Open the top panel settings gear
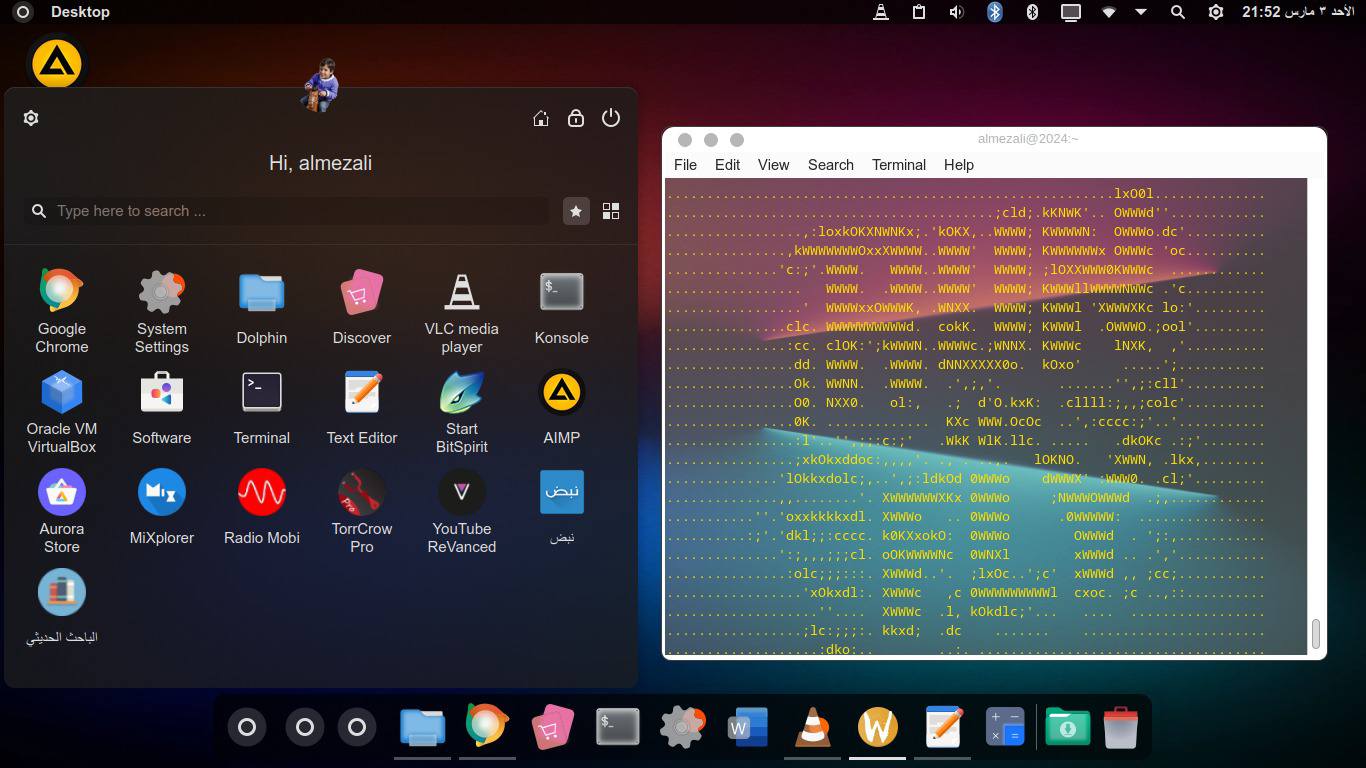The image size is (1366, 768). click(1216, 12)
